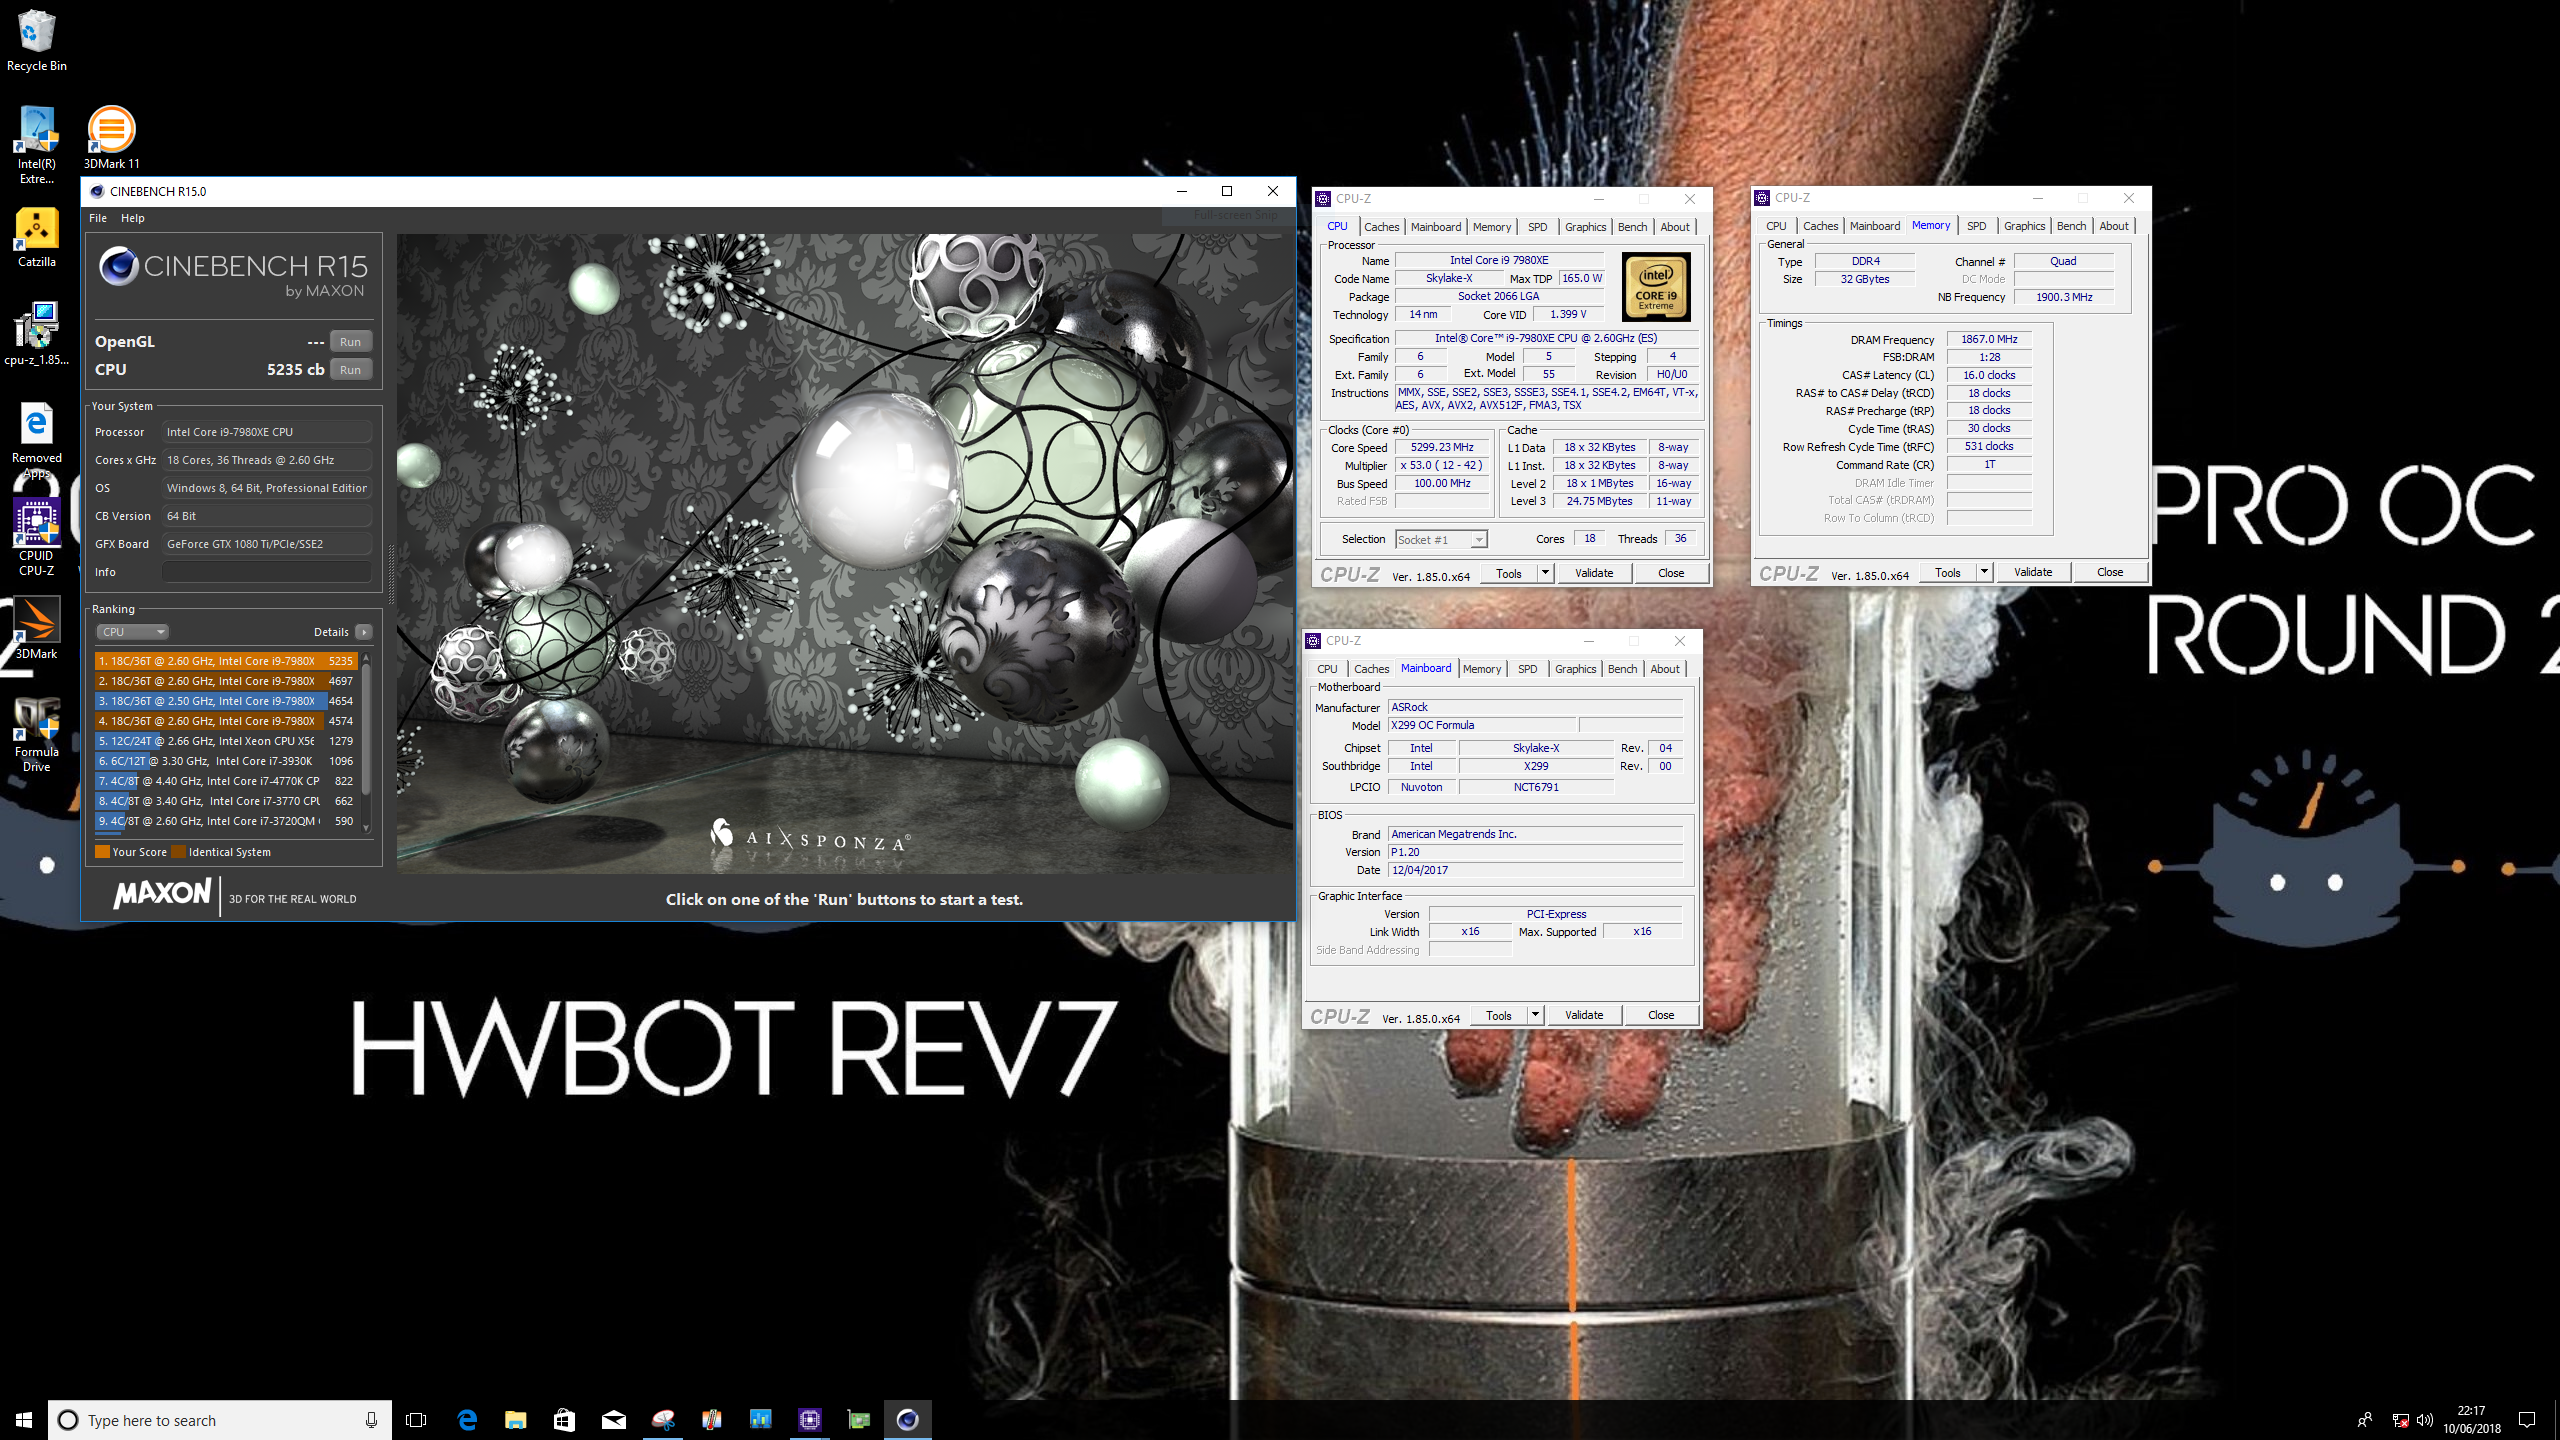Launch the 3DMark desktop shortcut
The image size is (2560, 1440).
tap(36, 628)
